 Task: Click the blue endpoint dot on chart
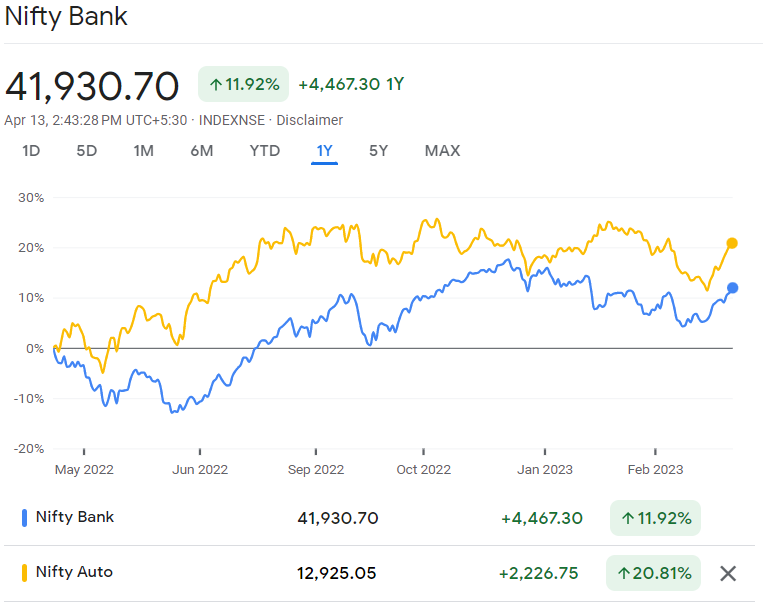(x=732, y=288)
